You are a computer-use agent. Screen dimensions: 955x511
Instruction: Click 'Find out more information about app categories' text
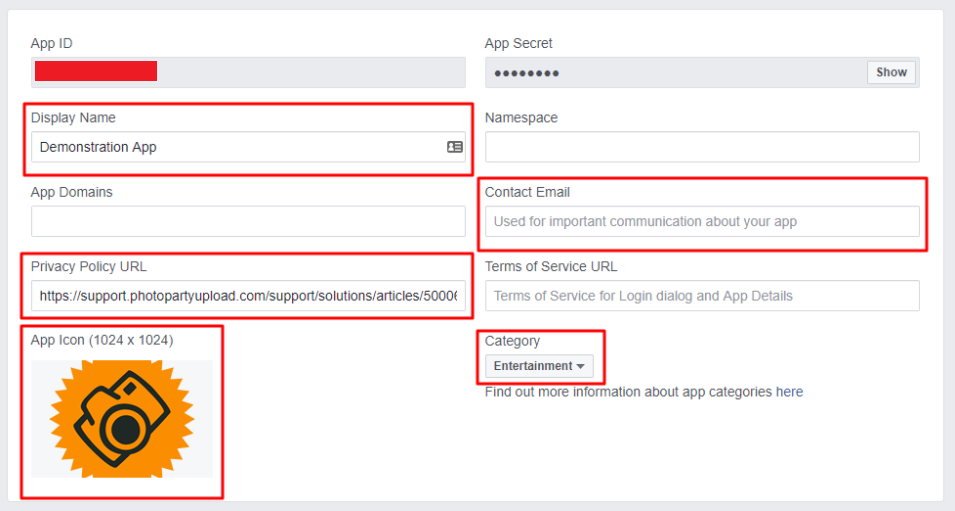pos(629,392)
